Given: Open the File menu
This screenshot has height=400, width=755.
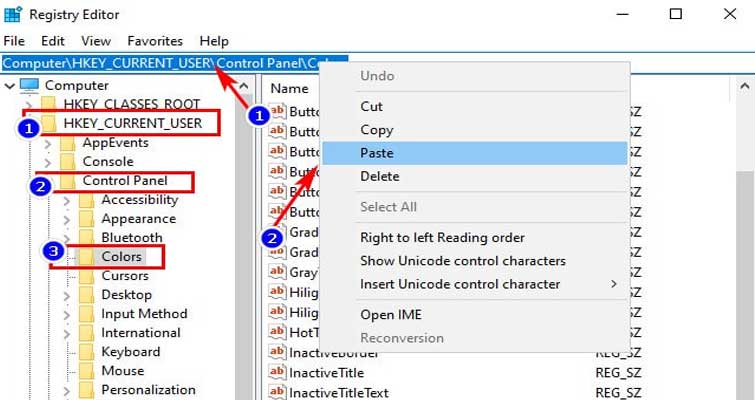Looking at the screenshot, I should click(14, 41).
